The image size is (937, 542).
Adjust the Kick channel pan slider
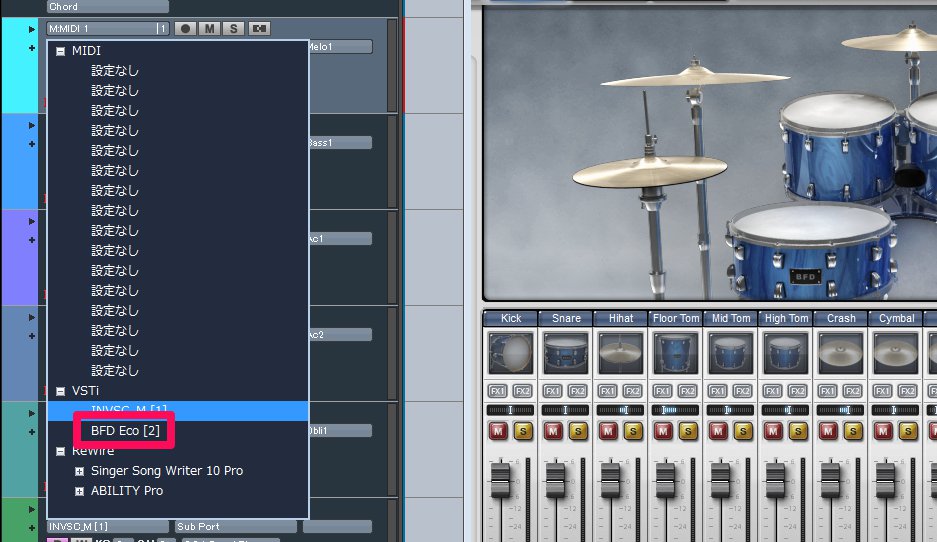(510, 410)
